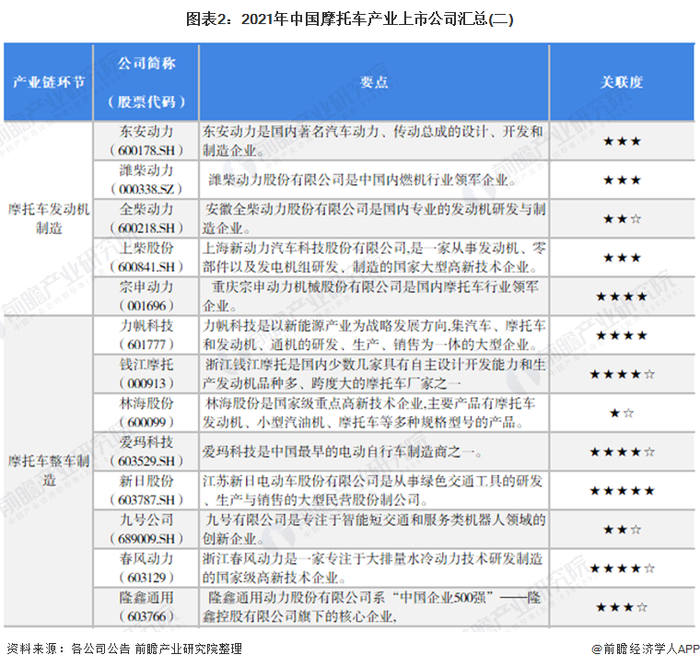Click the five-star rating for 新日股份
Image resolution: width=700 pixels, height=668 pixels.
coord(622,491)
